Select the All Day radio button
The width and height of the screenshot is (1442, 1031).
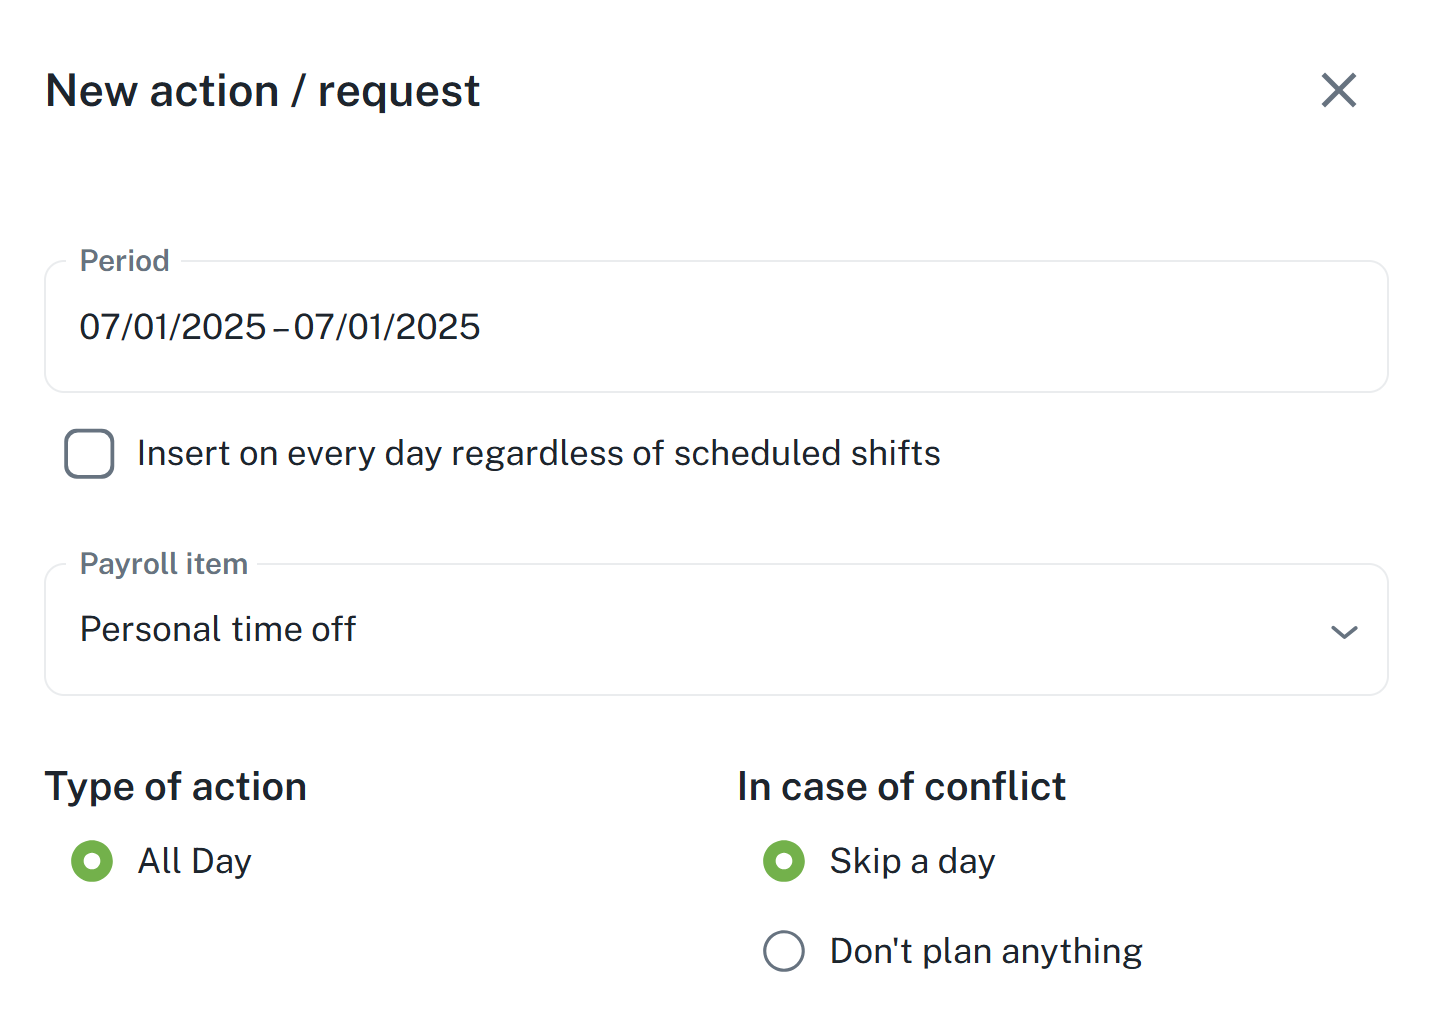pos(92,861)
